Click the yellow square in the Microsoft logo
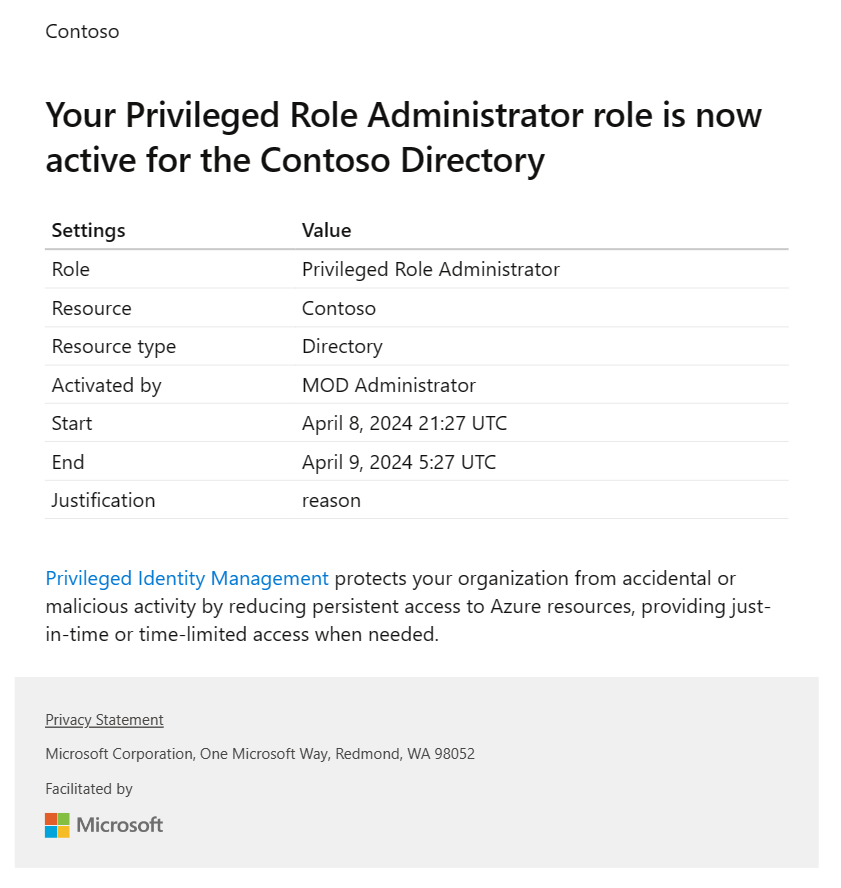841x888 pixels. coord(63,831)
